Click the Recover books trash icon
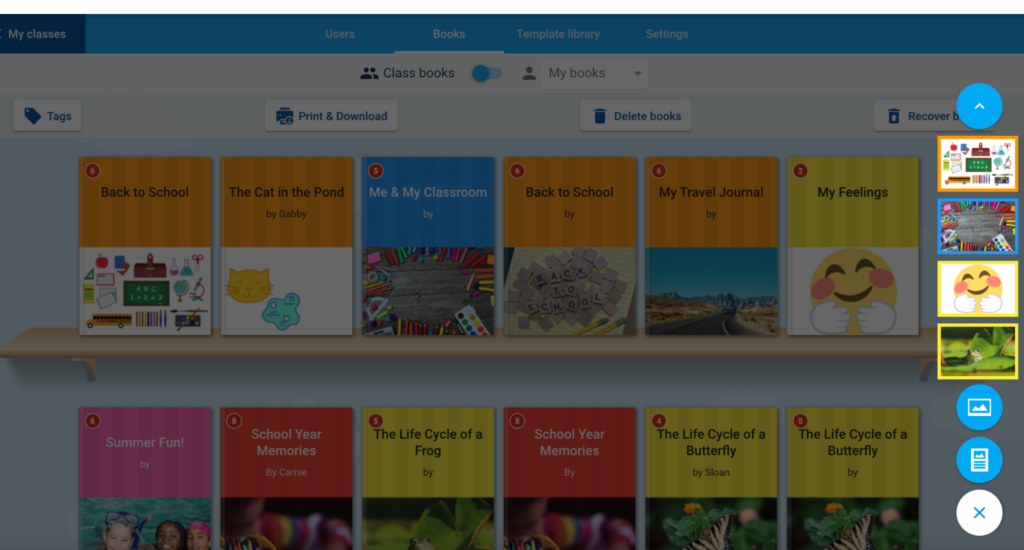The image size is (1024, 550). point(893,116)
